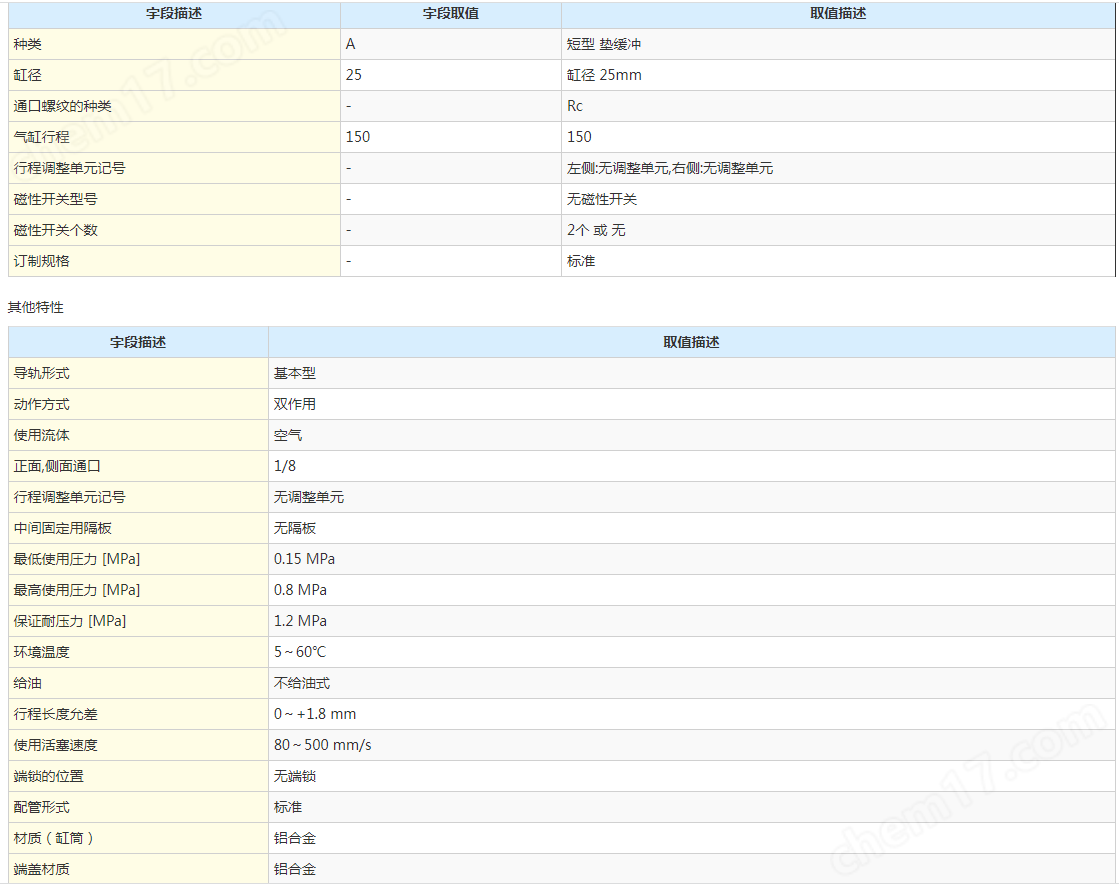Click the 订制规格 field label

coord(42,262)
